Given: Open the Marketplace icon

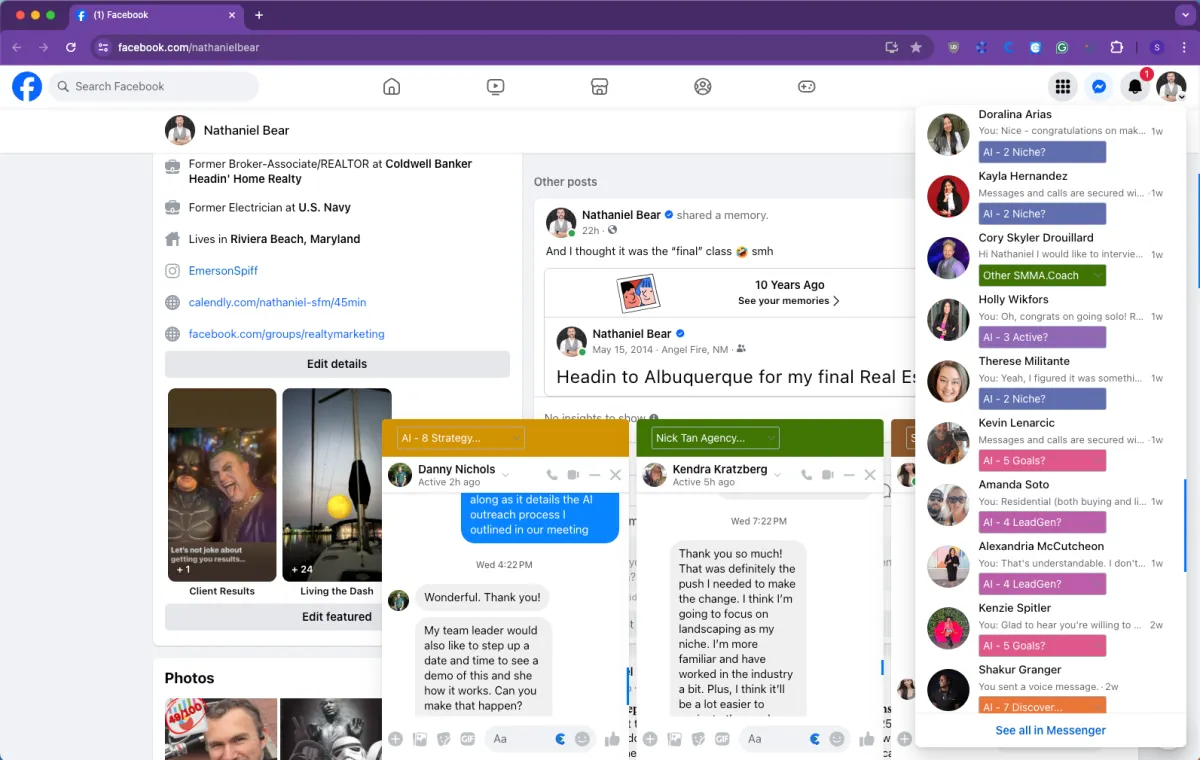Looking at the screenshot, I should 599,87.
